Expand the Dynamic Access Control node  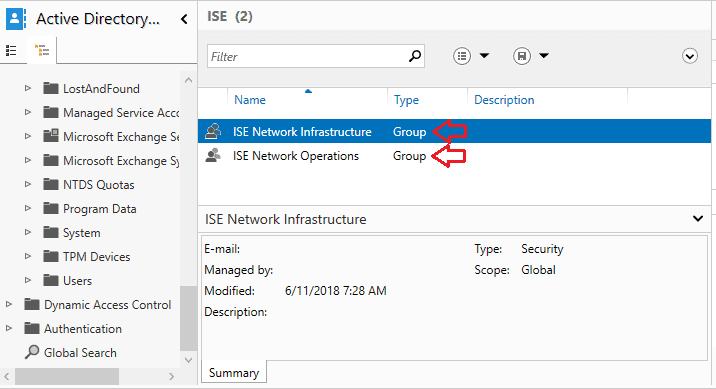9,304
